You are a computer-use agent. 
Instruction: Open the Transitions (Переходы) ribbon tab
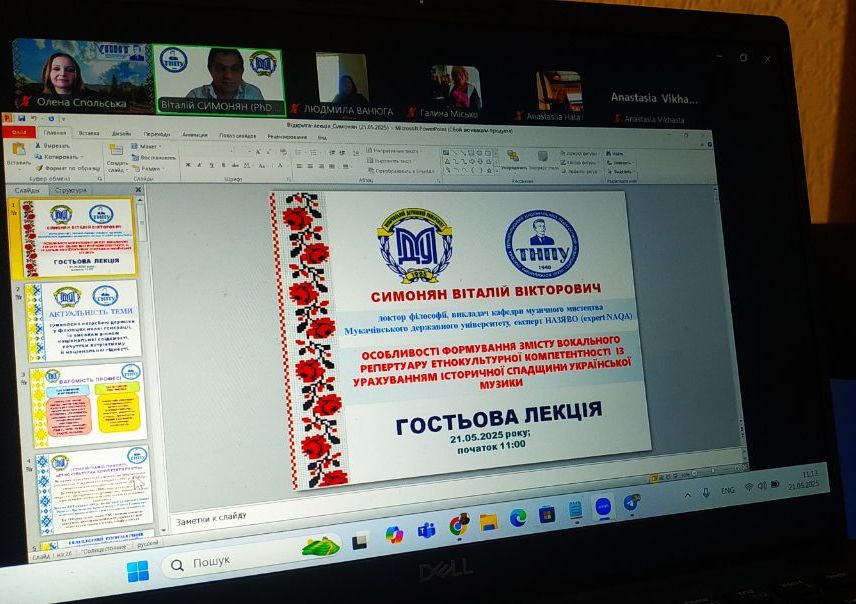[x=157, y=134]
